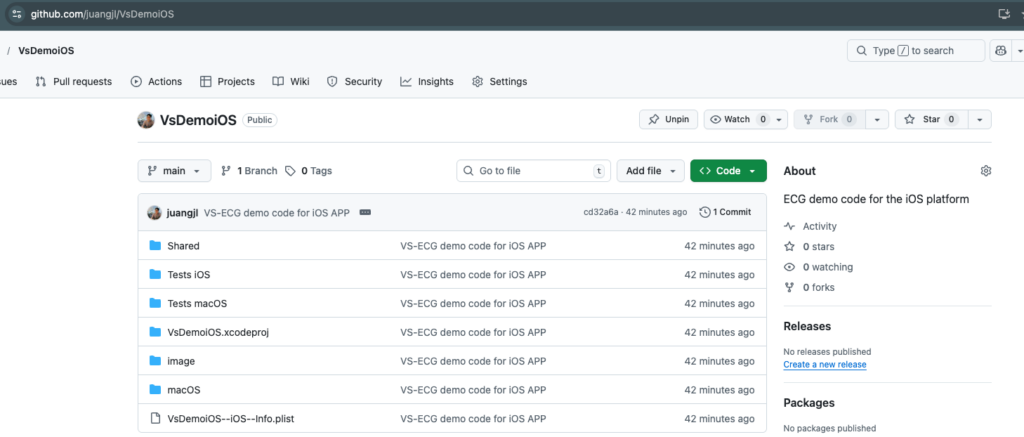Viewport: 1024px width, 437px height.
Task: Open the green Code dropdown
Action: [728, 171]
